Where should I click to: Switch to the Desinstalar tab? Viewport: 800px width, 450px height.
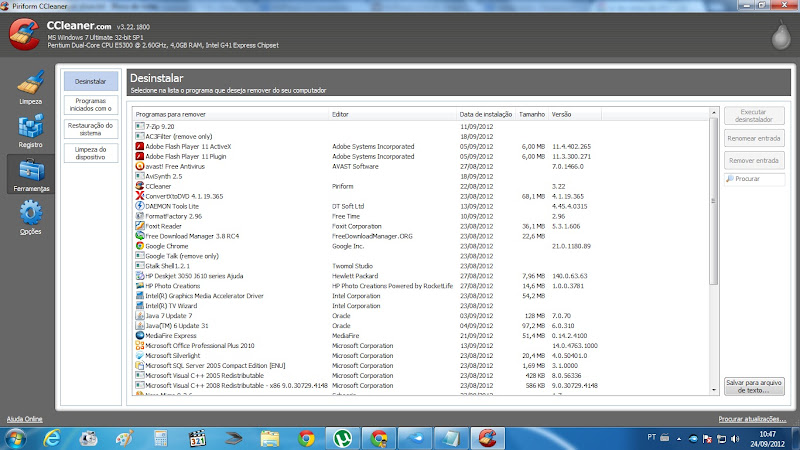point(91,81)
